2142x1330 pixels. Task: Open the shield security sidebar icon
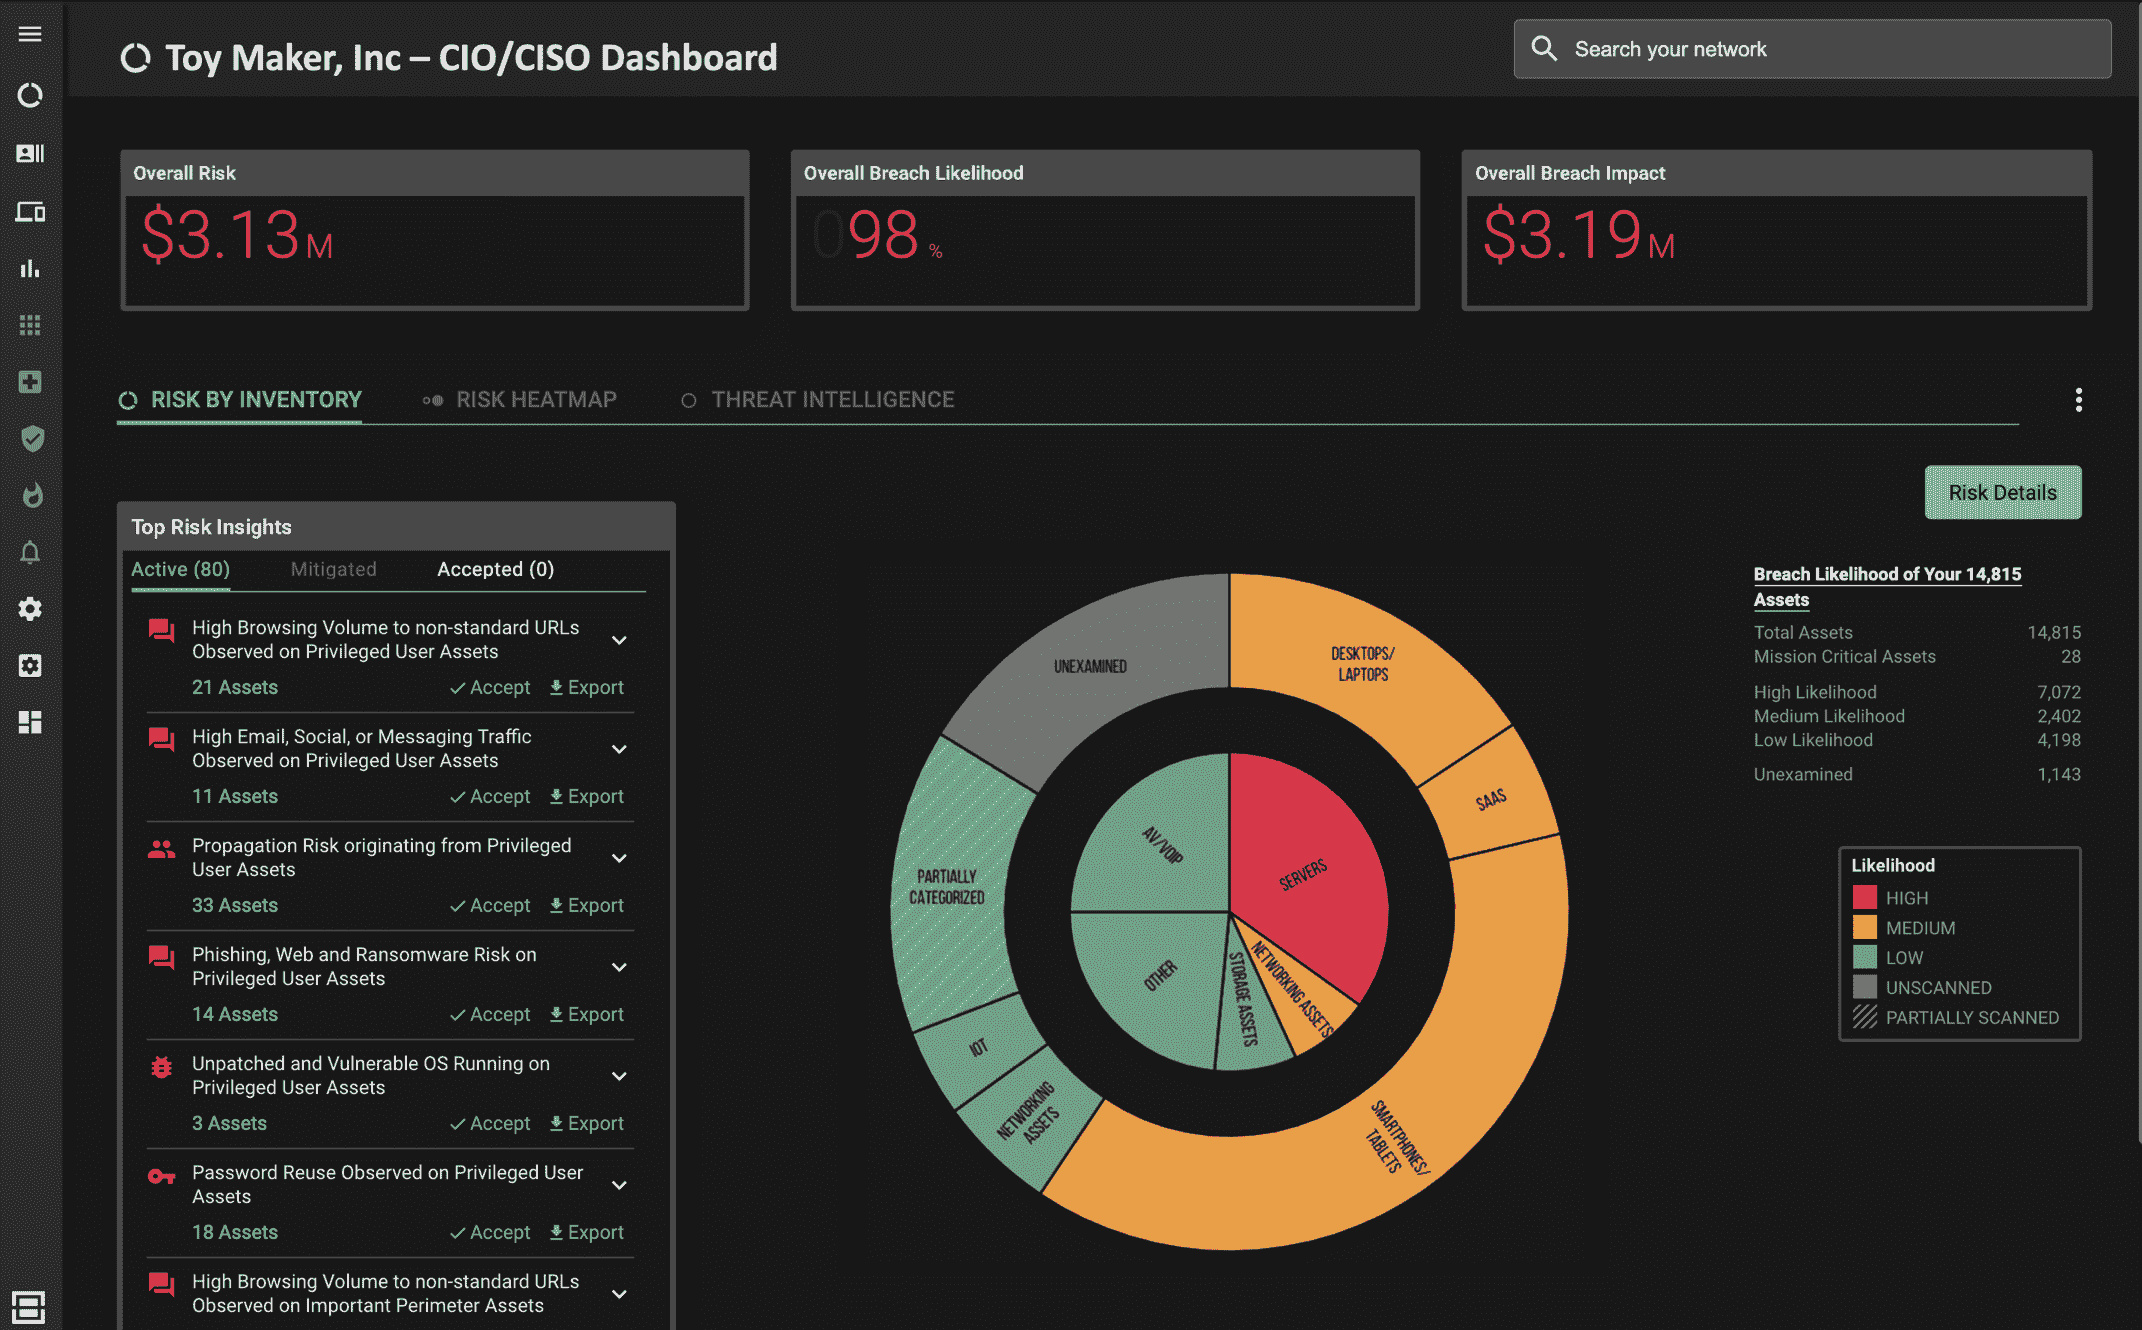click(31, 438)
